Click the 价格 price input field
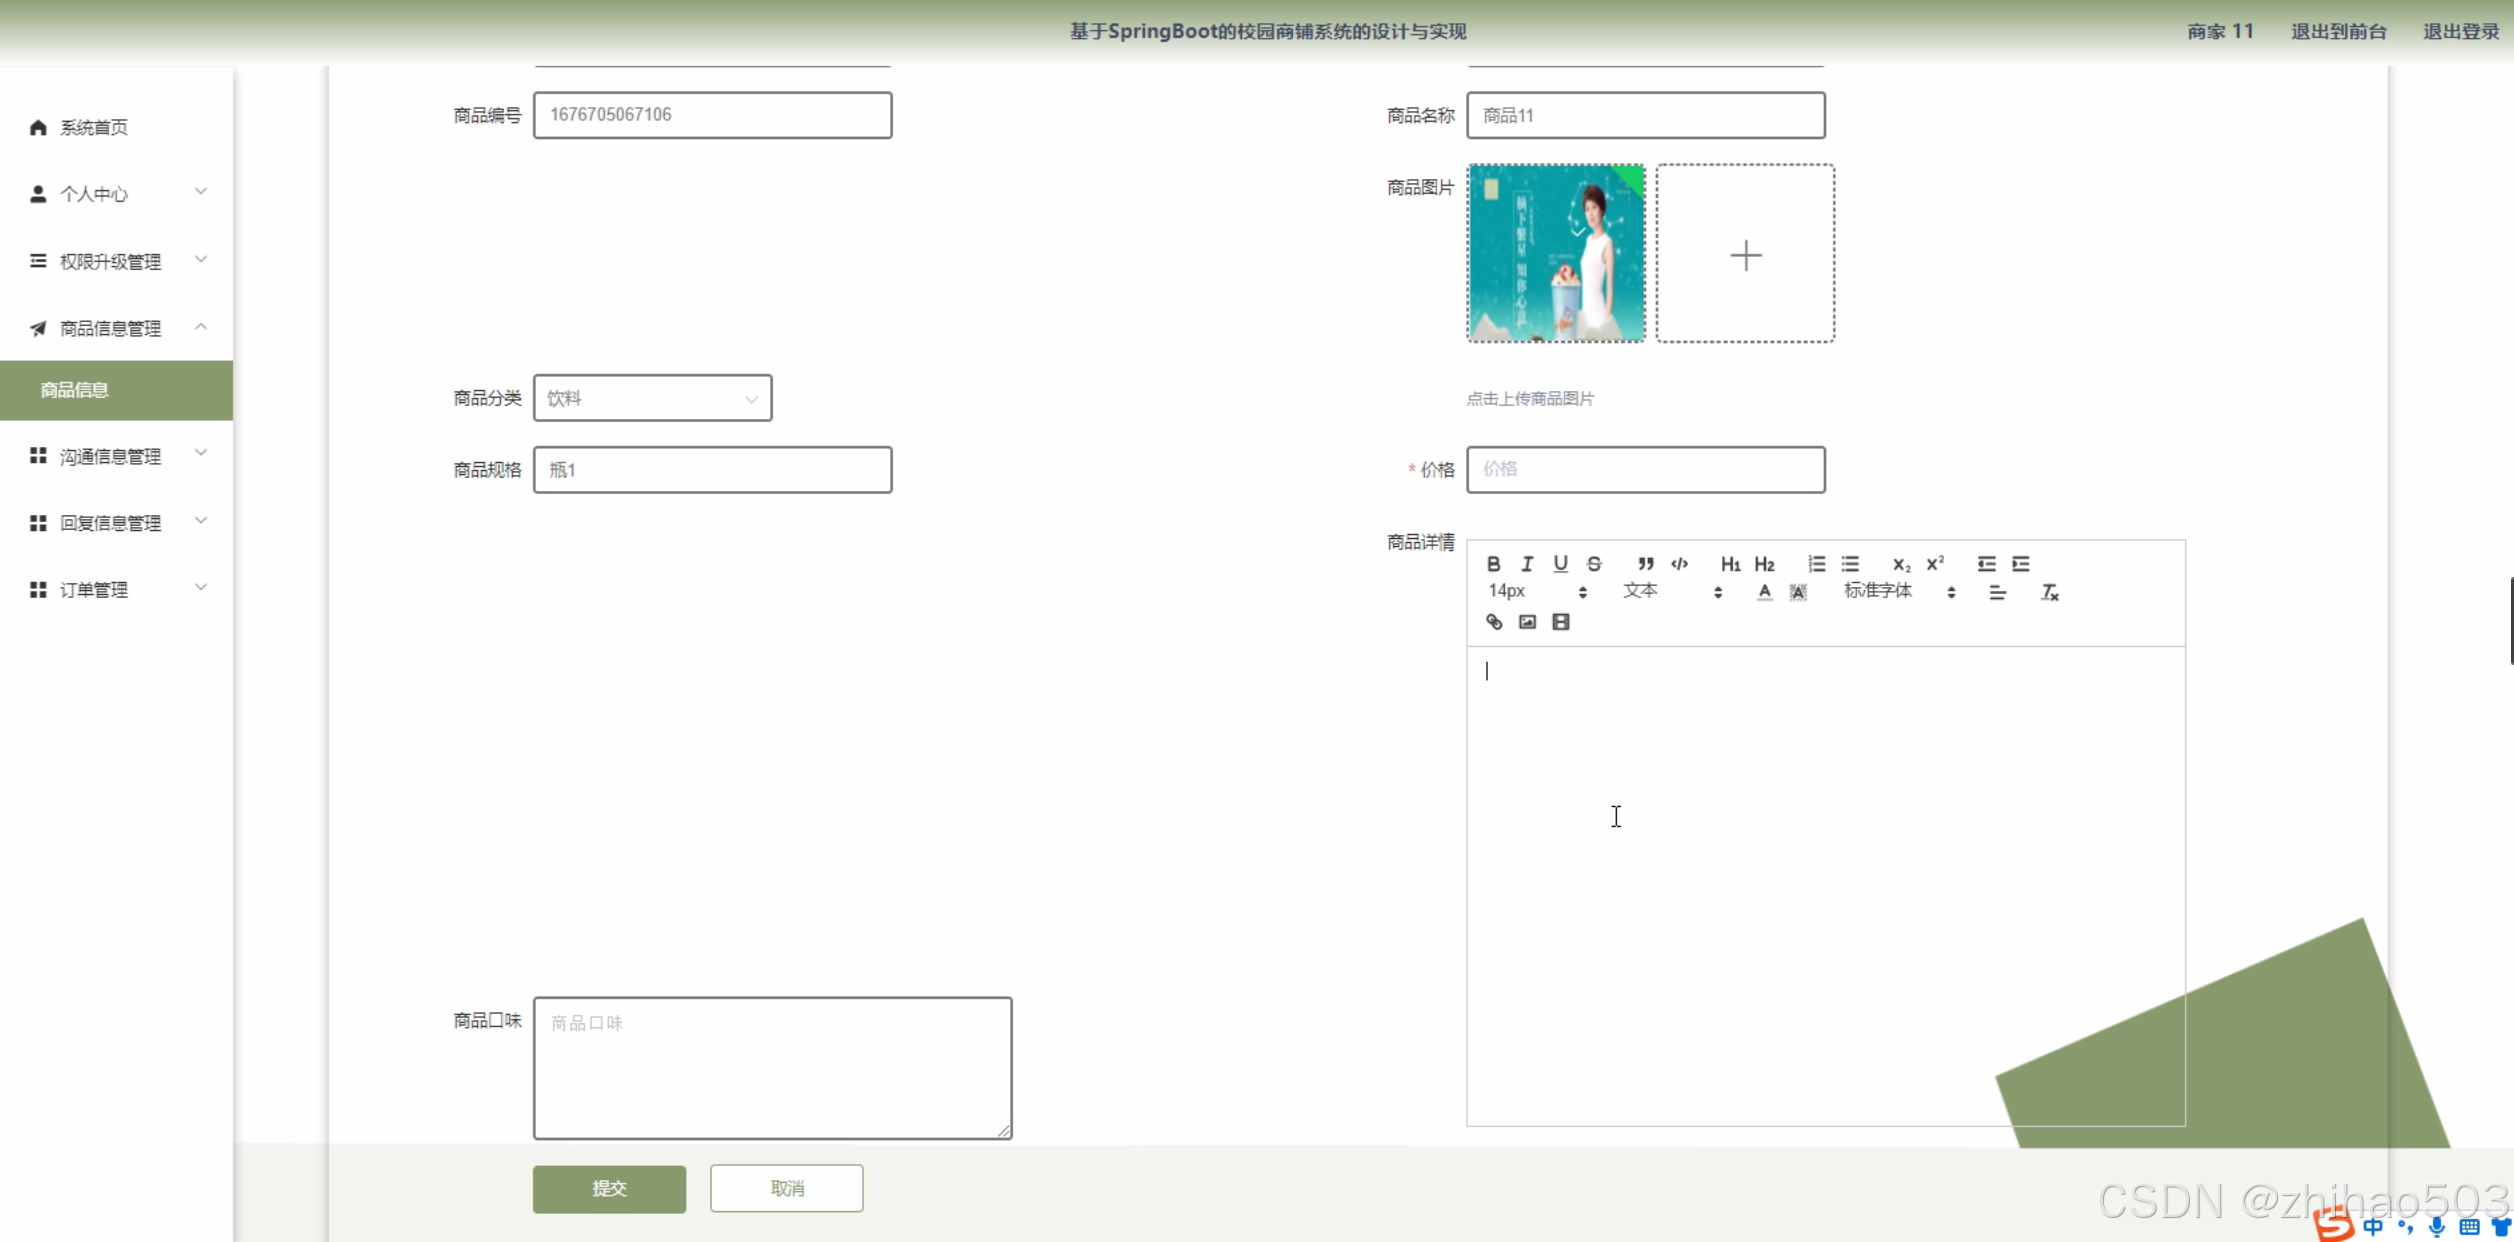Viewport: 2514px width, 1242px height. tap(1645, 469)
